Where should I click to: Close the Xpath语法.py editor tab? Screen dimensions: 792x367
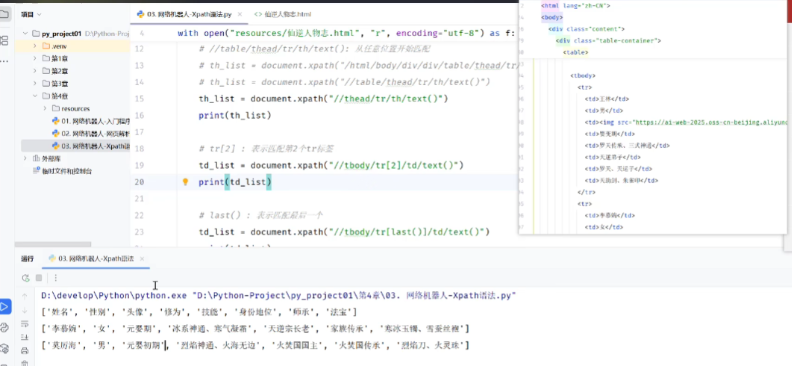(239, 15)
